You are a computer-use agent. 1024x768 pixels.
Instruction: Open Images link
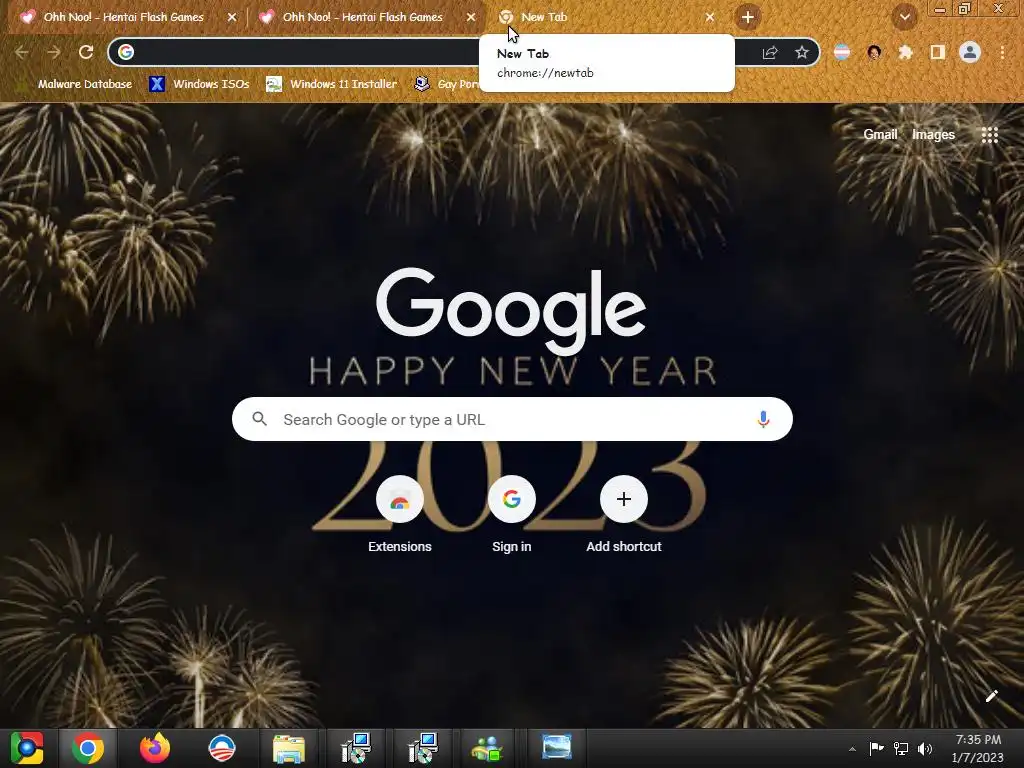(x=933, y=135)
